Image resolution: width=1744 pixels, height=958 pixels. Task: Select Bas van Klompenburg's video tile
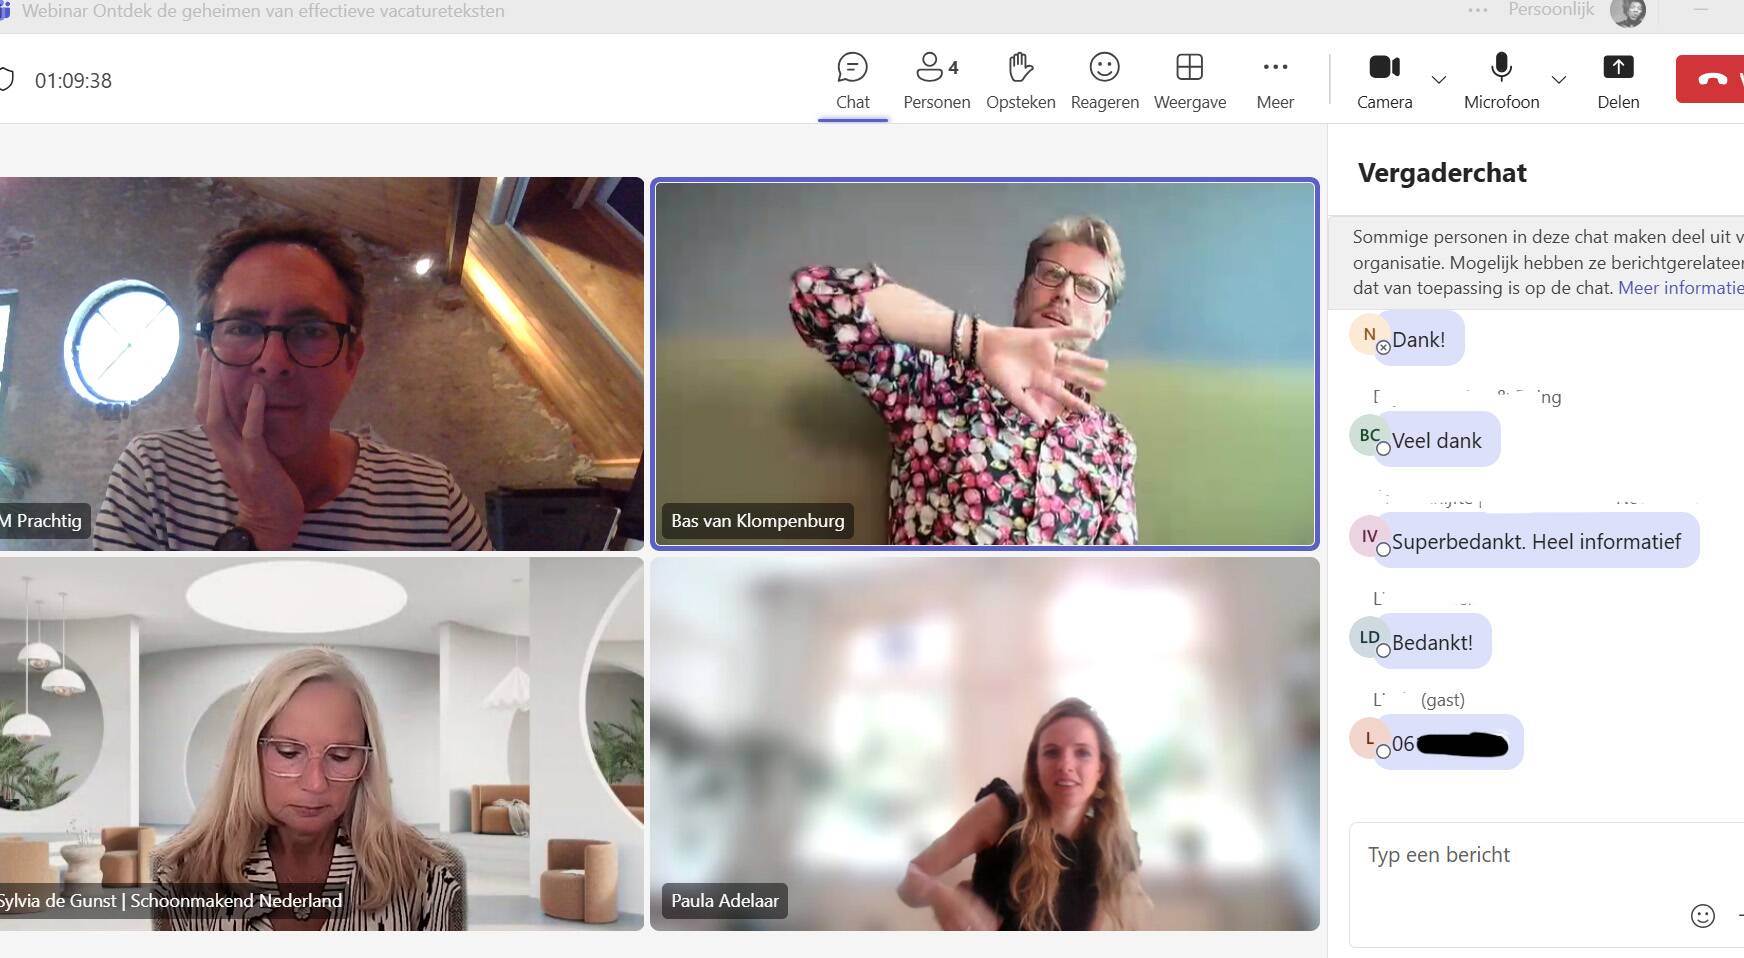[984, 363]
